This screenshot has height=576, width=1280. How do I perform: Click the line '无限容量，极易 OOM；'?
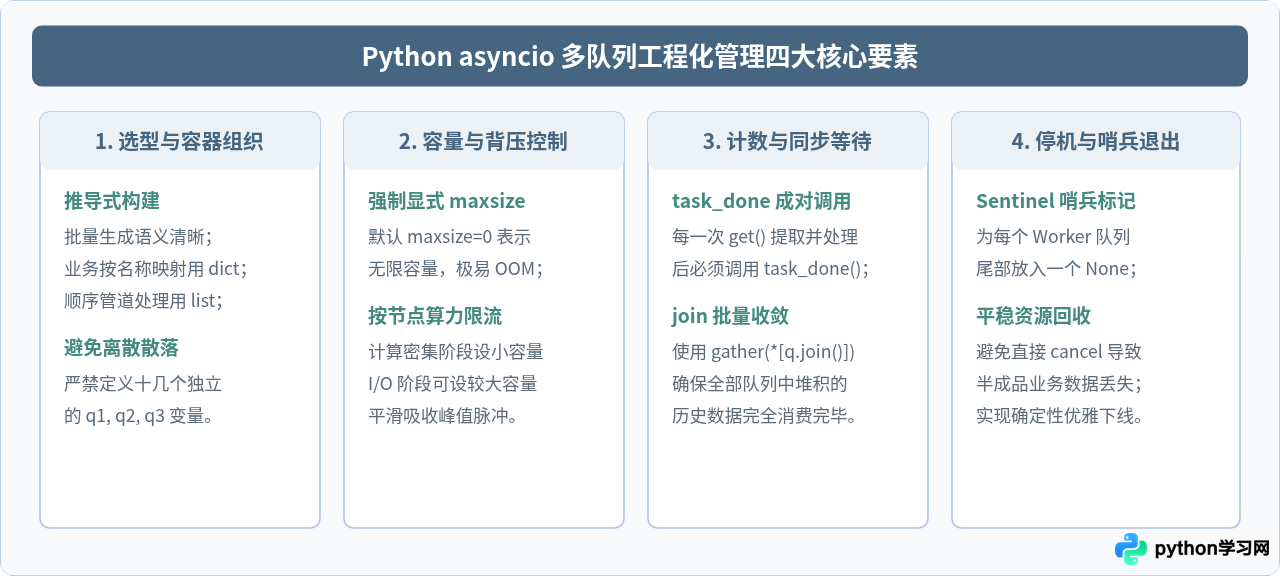(455, 268)
